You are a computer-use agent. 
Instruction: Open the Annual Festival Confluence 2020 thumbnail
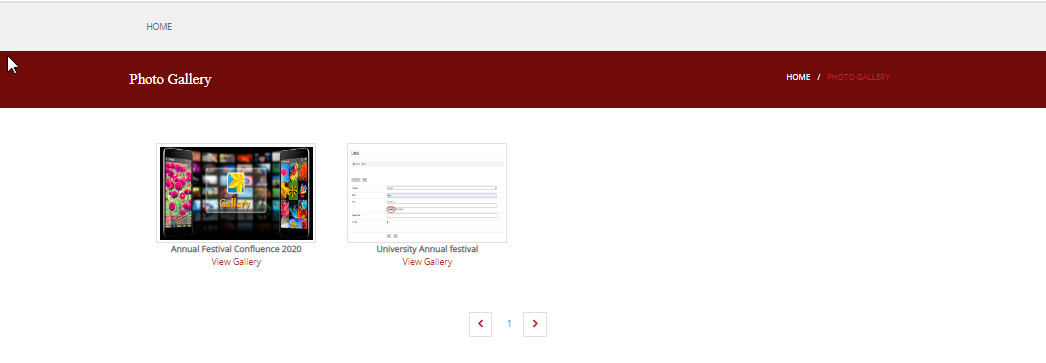tap(236, 193)
